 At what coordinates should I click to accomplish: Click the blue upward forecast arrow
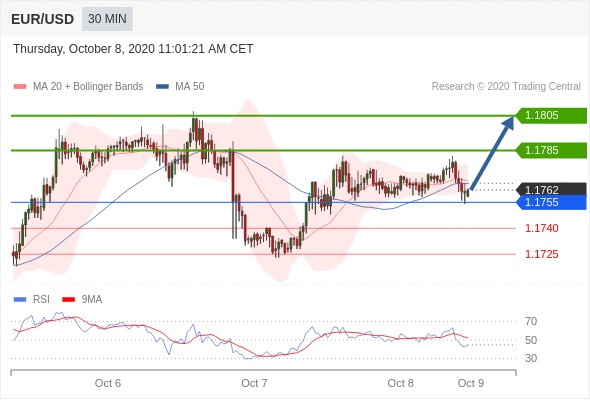(492, 152)
